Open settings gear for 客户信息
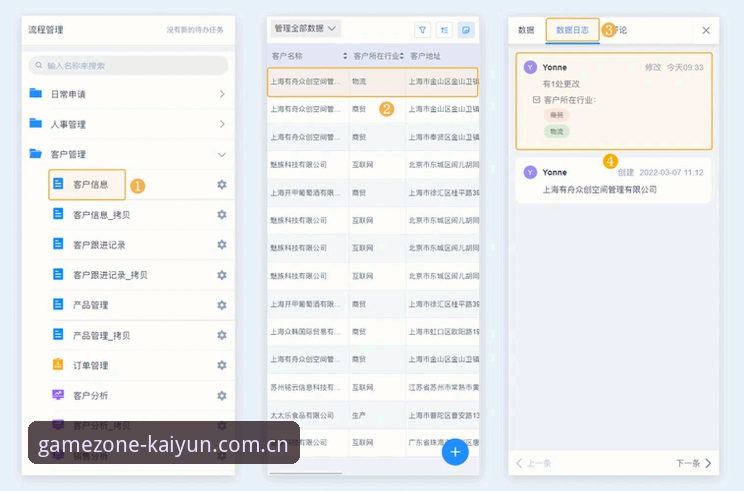 tap(222, 185)
